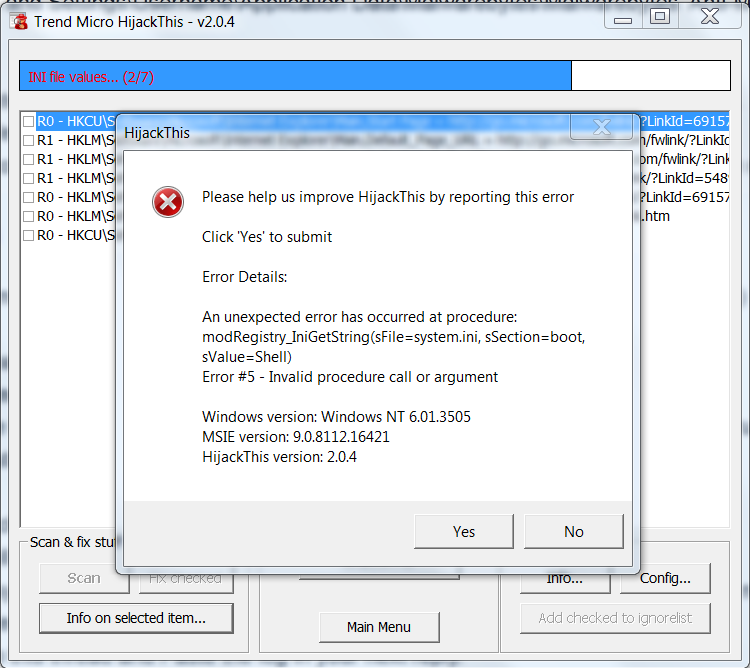Image resolution: width=750 pixels, height=668 pixels.
Task: Return to the Main Menu
Action: click(379, 627)
